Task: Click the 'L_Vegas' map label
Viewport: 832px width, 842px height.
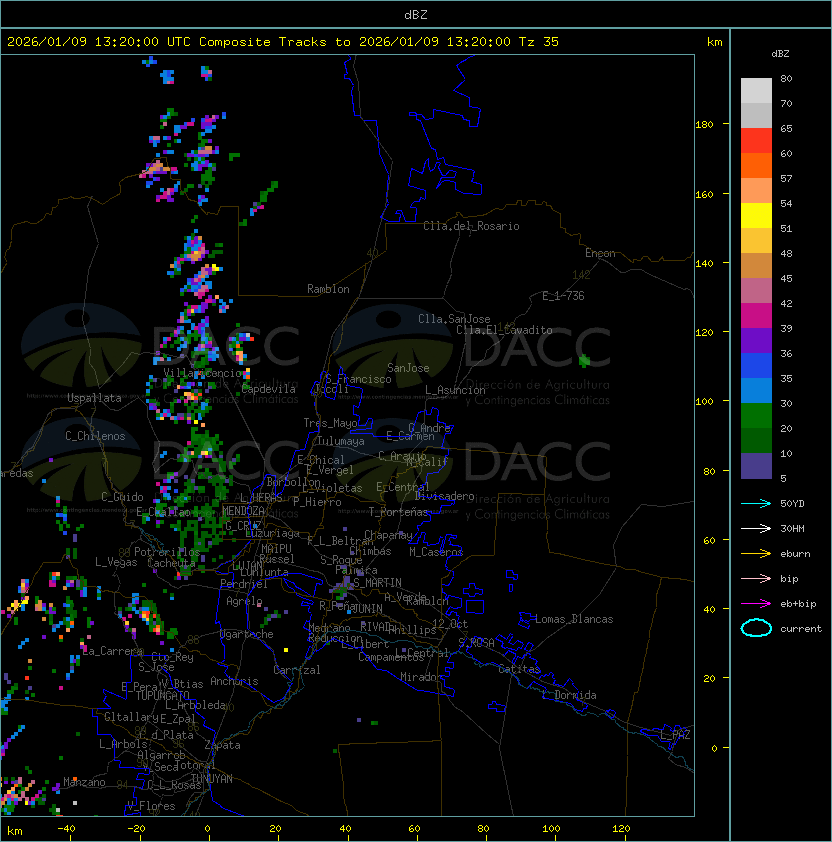Action: [x=116, y=562]
